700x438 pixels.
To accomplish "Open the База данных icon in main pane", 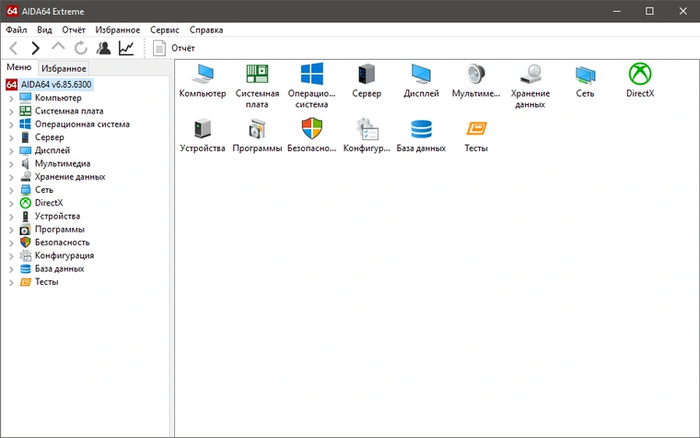I will tap(421, 129).
